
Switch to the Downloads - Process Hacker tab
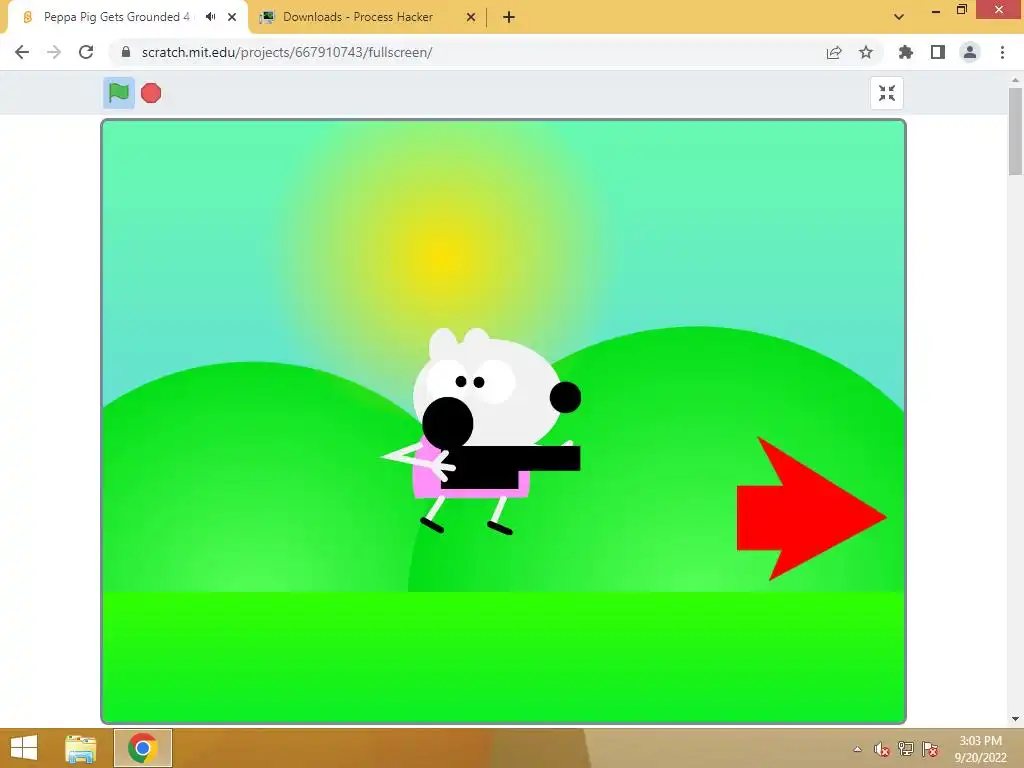click(367, 17)
